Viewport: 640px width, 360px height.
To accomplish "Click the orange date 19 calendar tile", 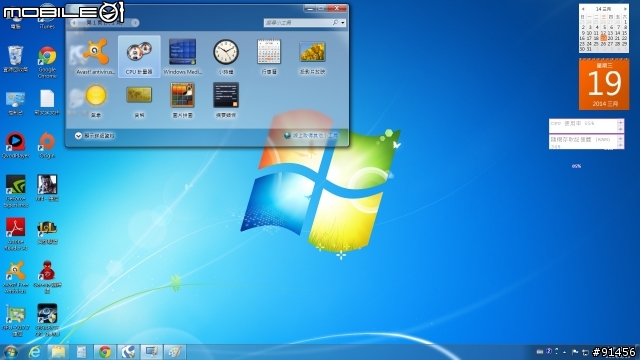I will click(x=604, y=84).
